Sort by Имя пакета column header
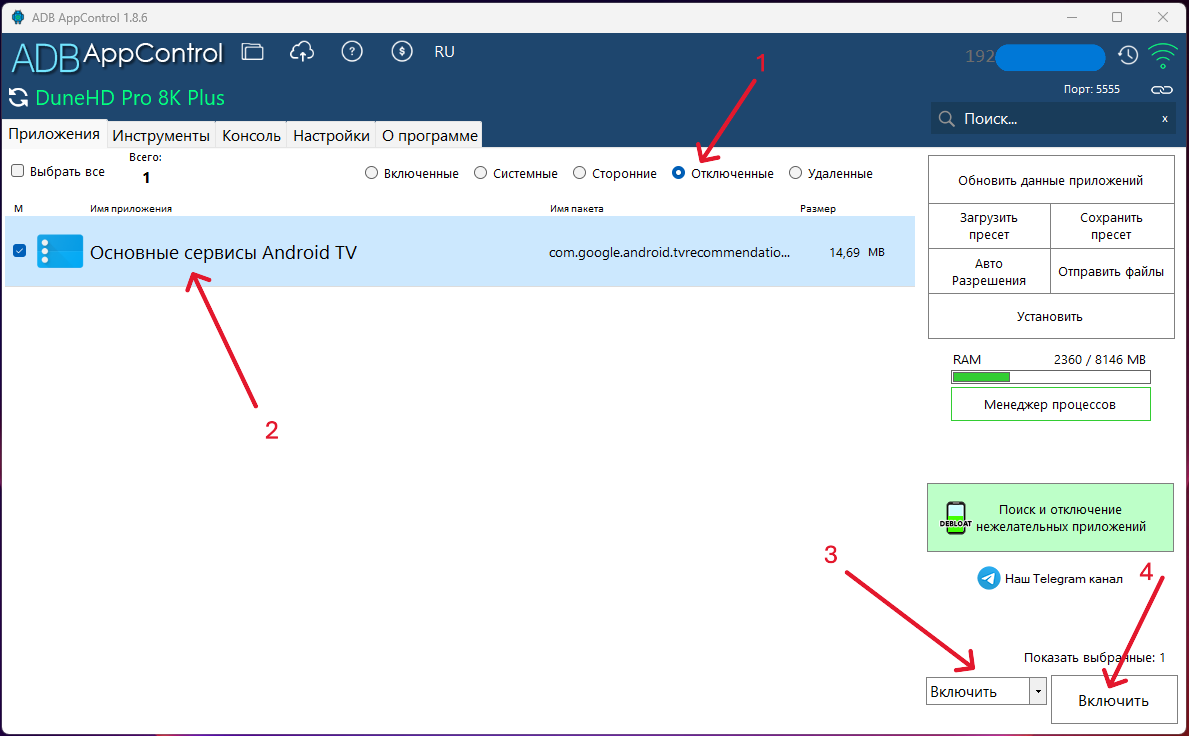Screen dimensions: 1189x736 coord(577,208)
